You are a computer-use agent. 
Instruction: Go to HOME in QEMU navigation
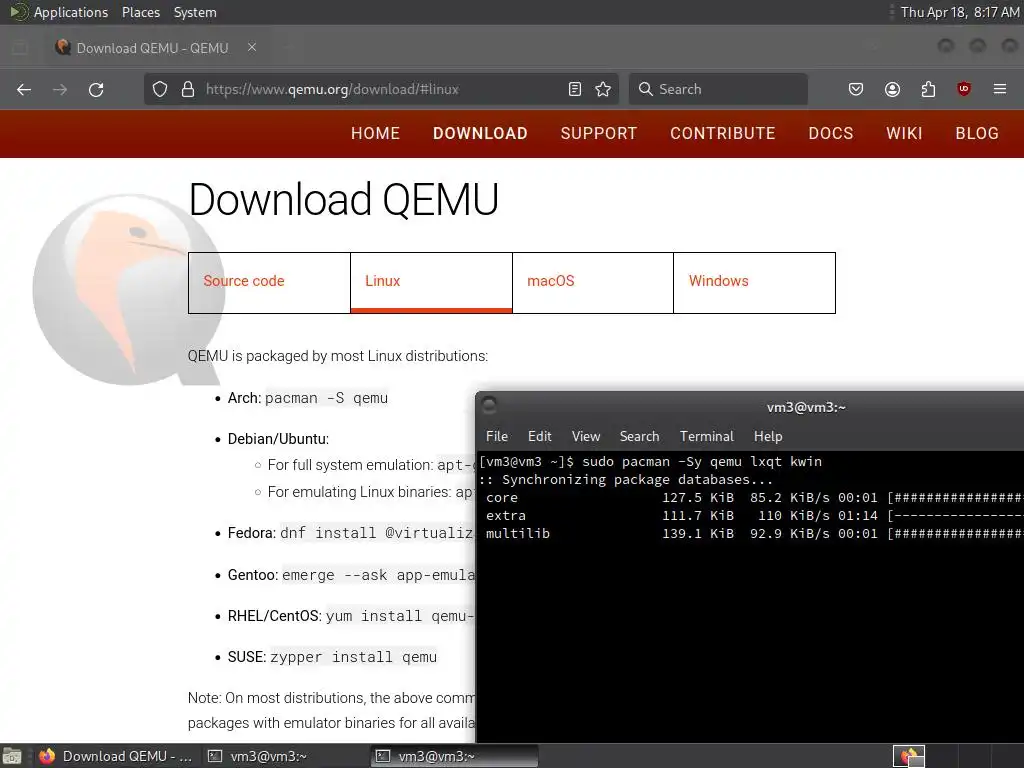[x=376, y=133]
